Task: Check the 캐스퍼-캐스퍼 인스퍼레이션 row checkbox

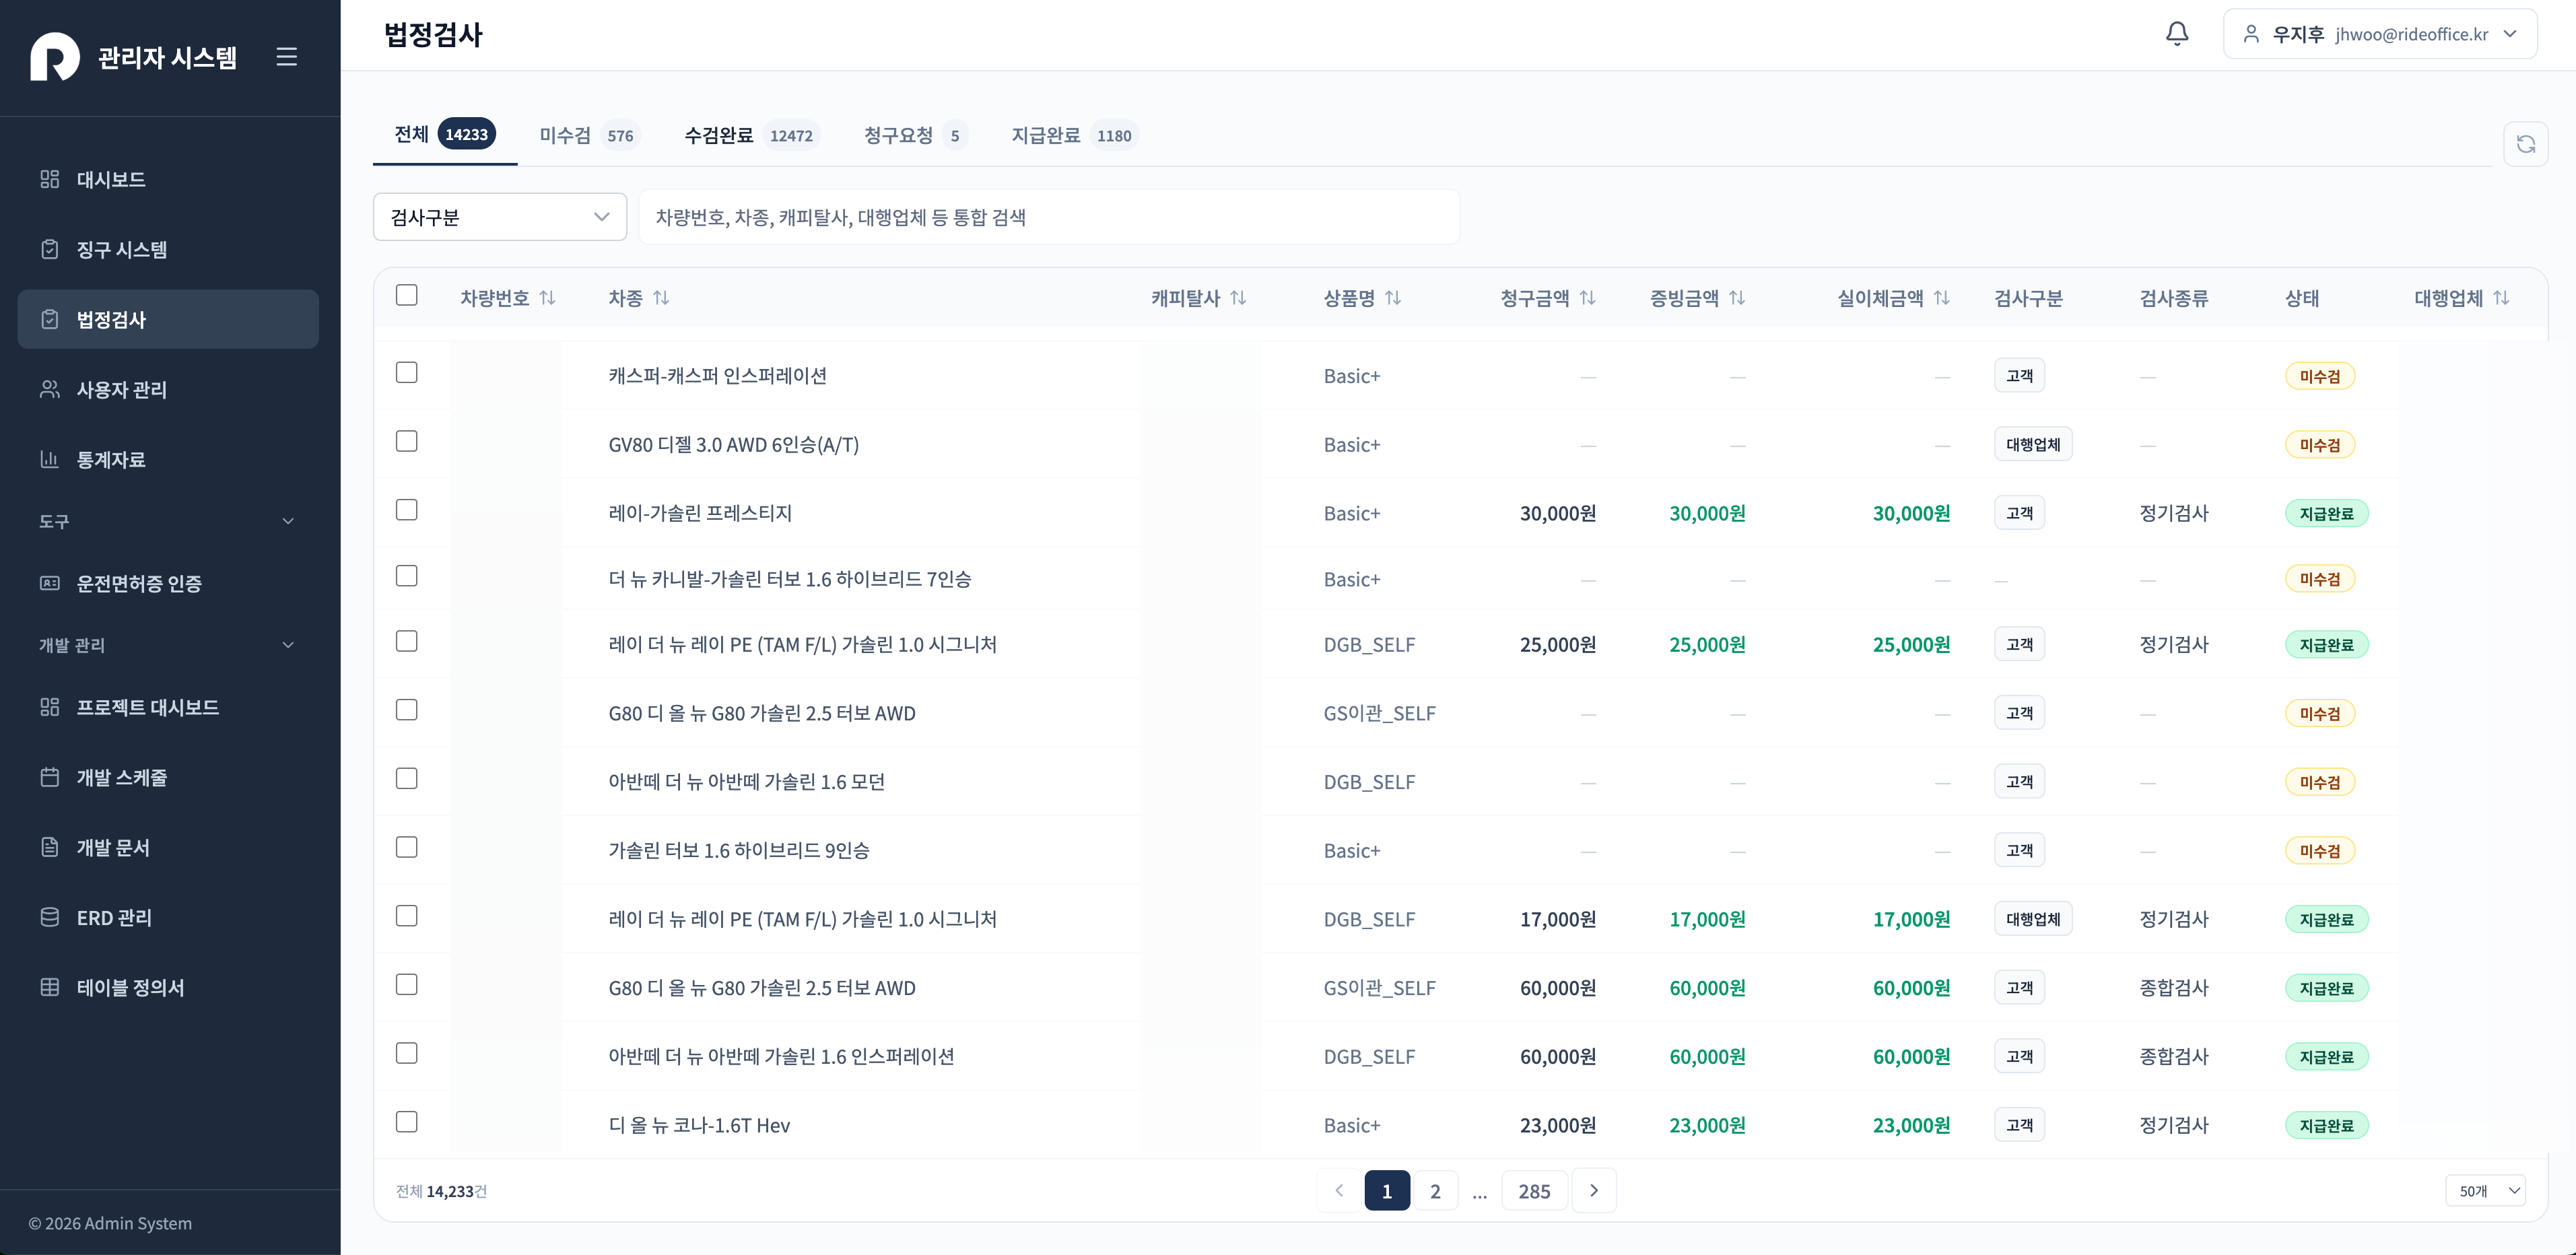Action: [406, 372]
